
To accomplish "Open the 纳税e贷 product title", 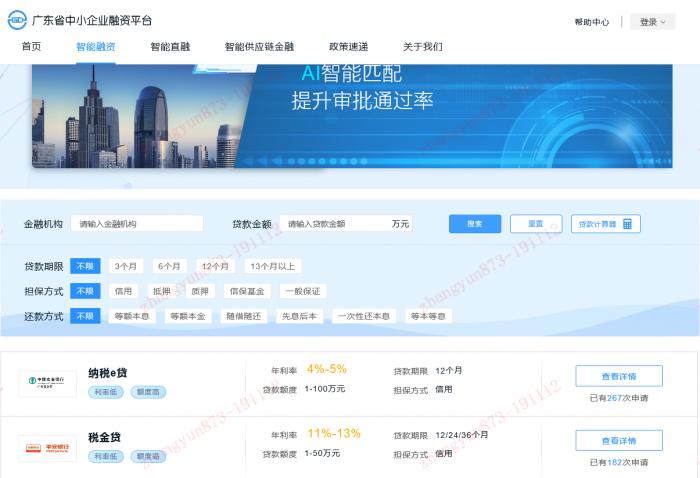I will point(108,373).
